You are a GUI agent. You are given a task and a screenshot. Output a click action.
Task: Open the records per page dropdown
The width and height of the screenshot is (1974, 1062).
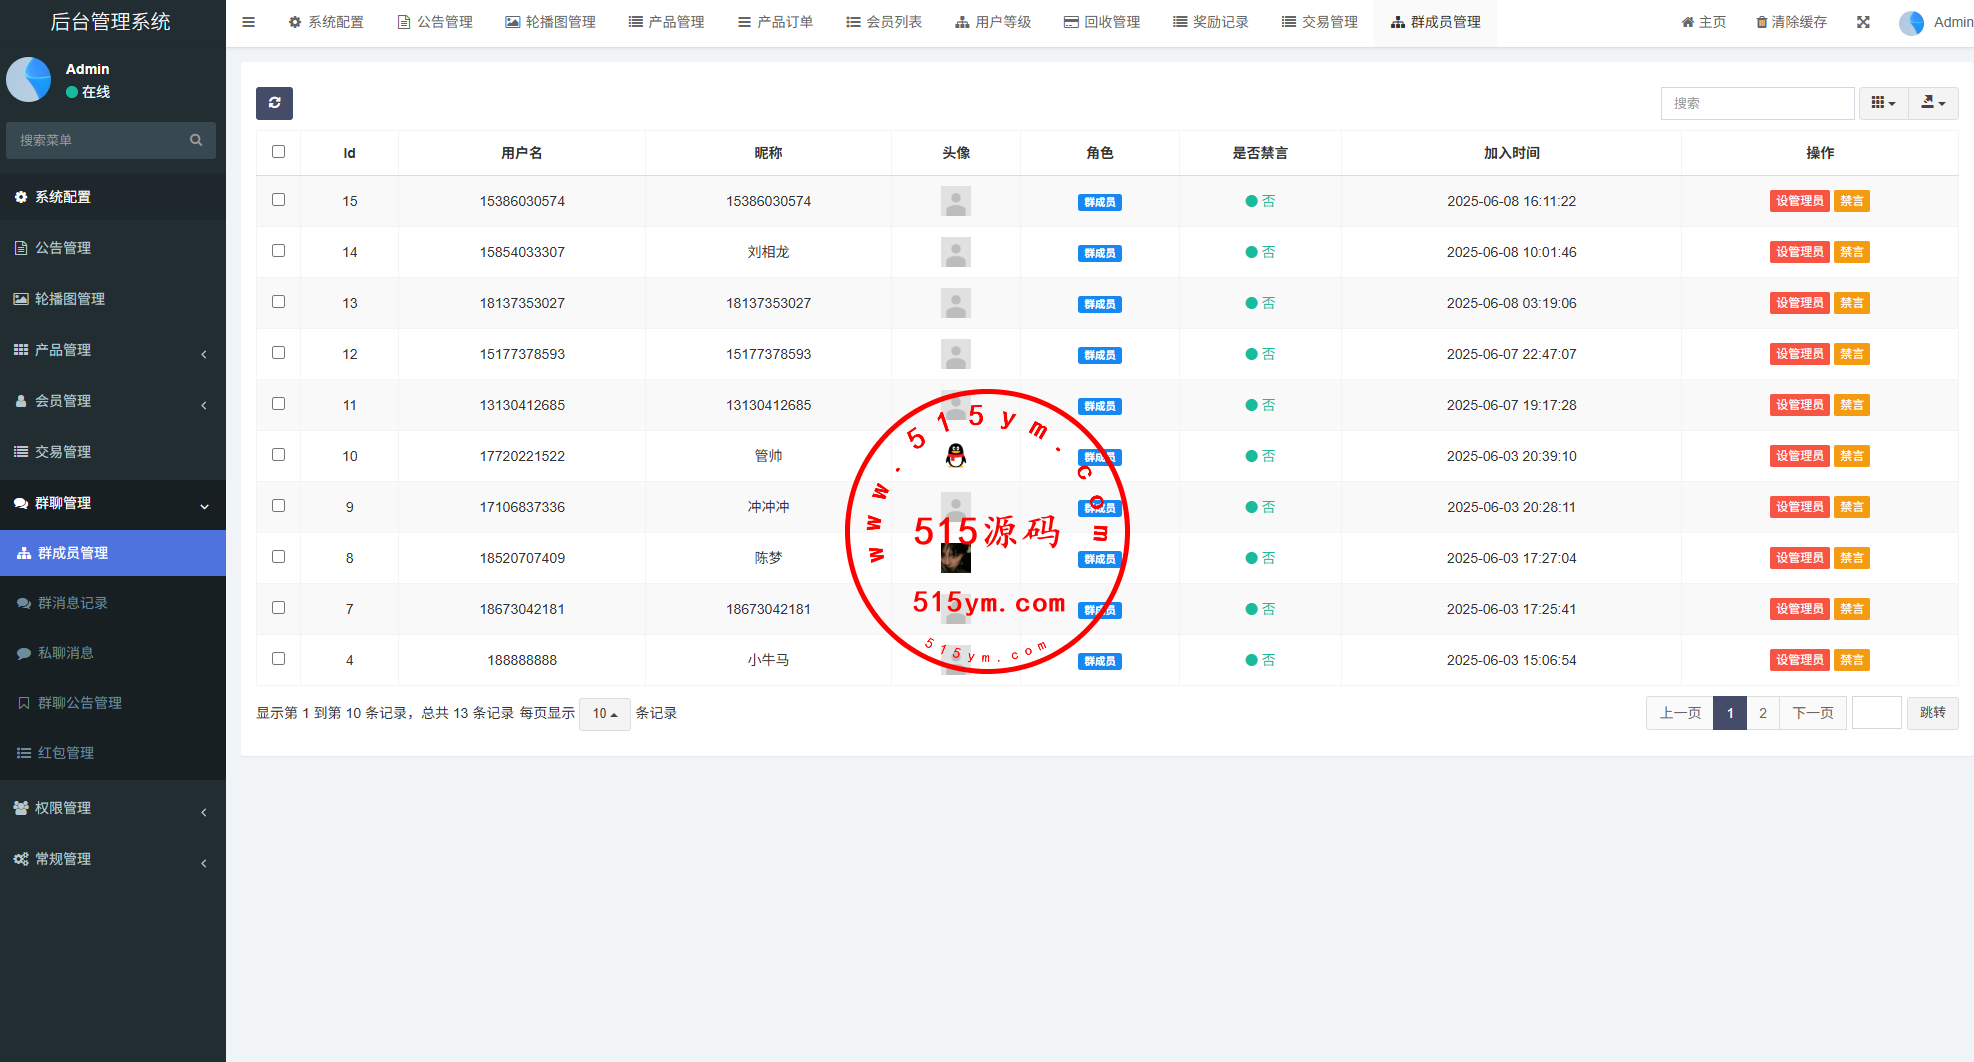[604, 714]
